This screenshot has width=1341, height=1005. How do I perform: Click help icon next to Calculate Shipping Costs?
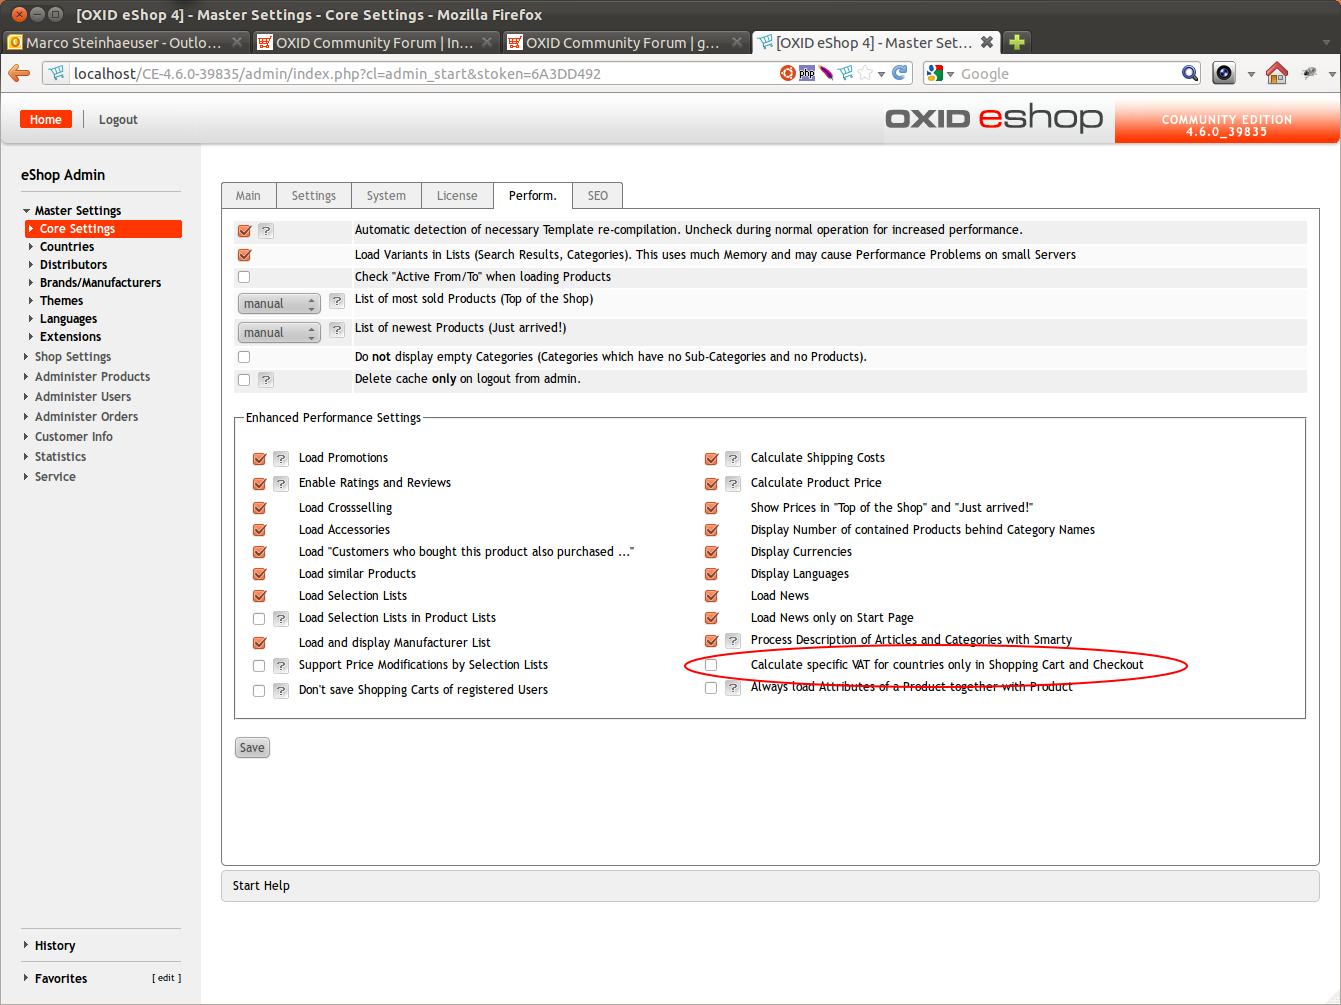pyautogui.click(x=733, y=459)
